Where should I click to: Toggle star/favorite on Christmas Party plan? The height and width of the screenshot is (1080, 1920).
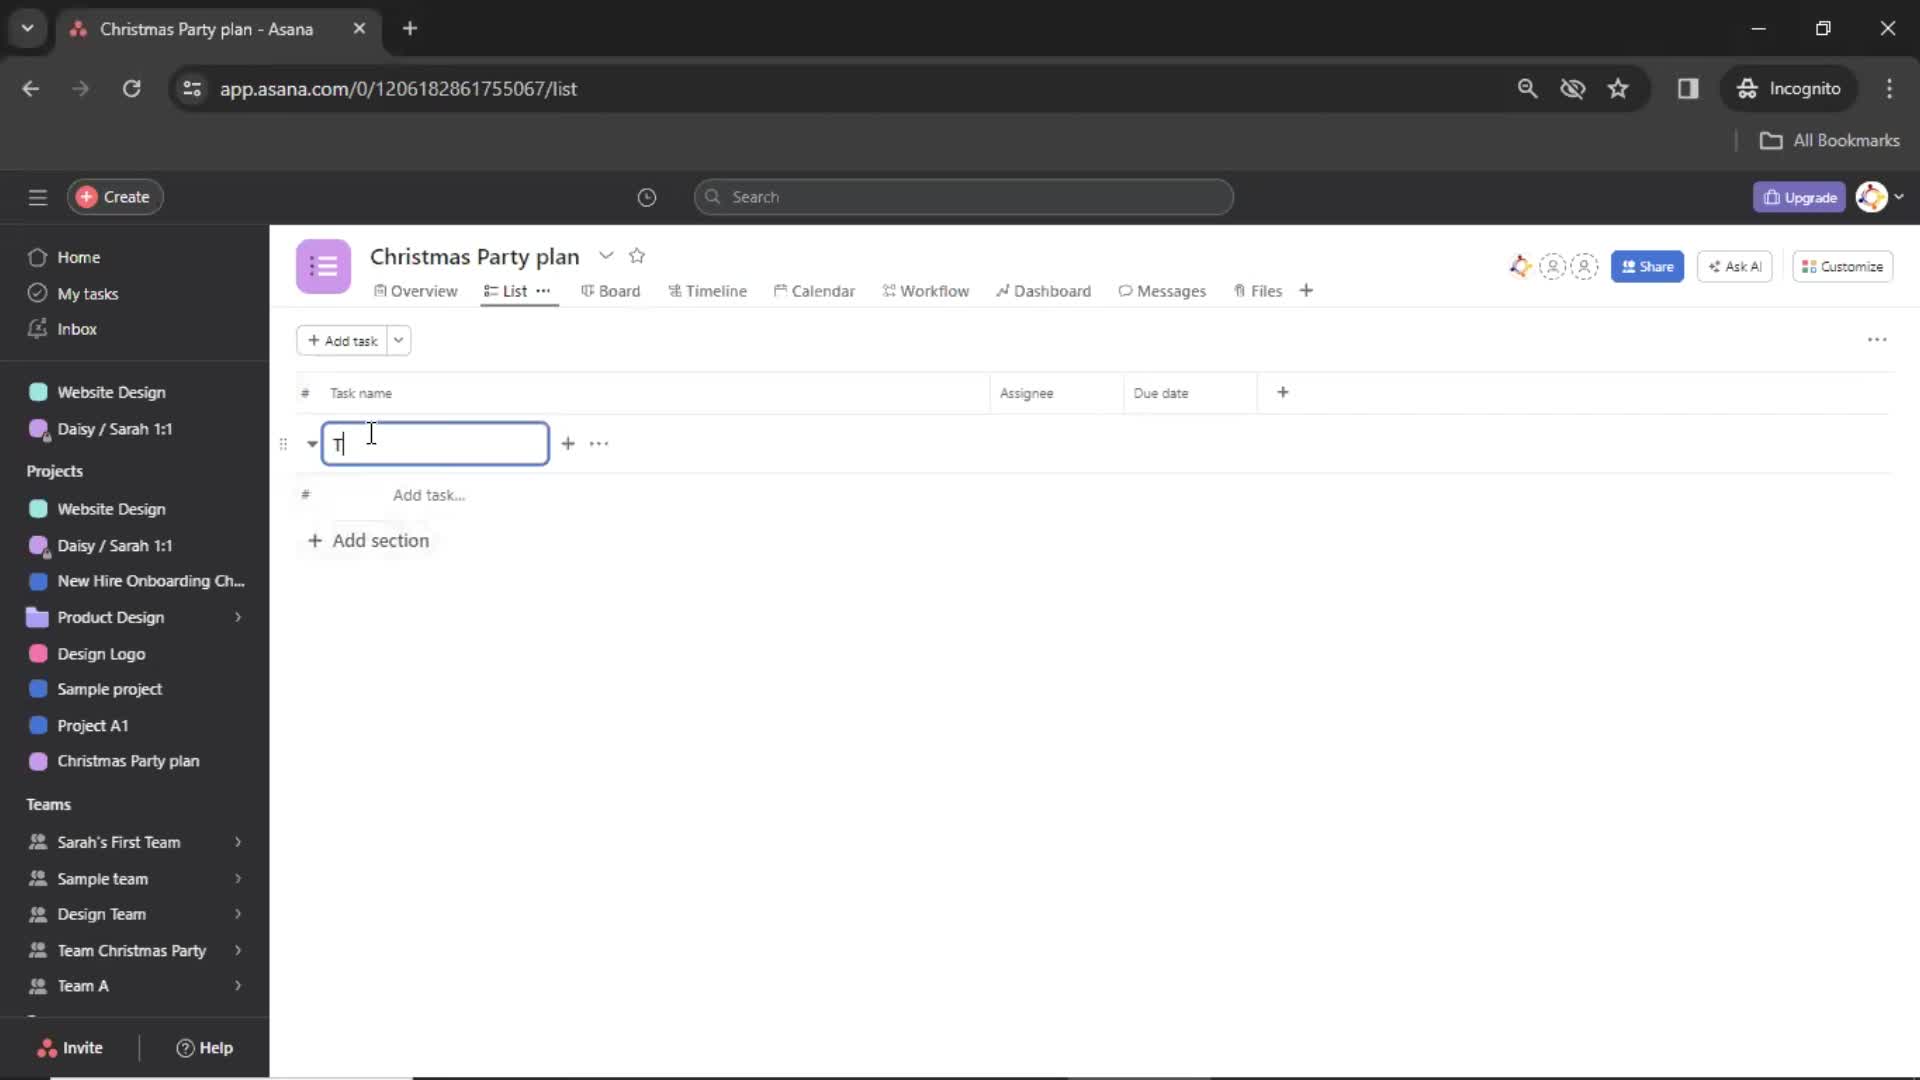pyautogui.click(x=638, y=256)
